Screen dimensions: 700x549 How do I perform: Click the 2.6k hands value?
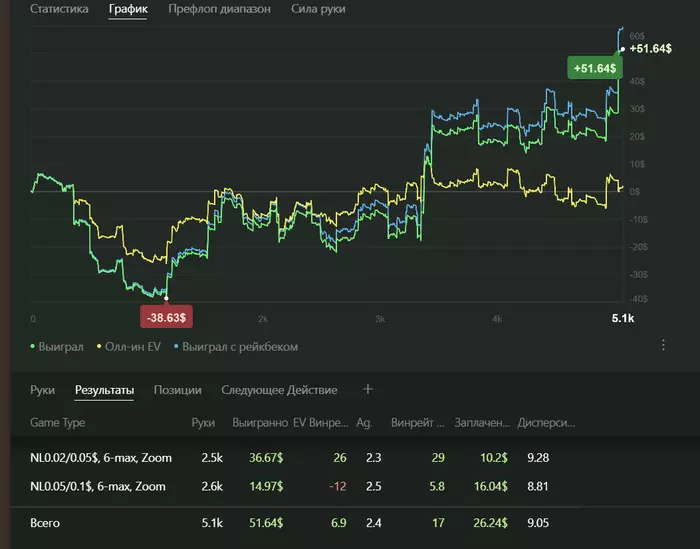(212, 487)
